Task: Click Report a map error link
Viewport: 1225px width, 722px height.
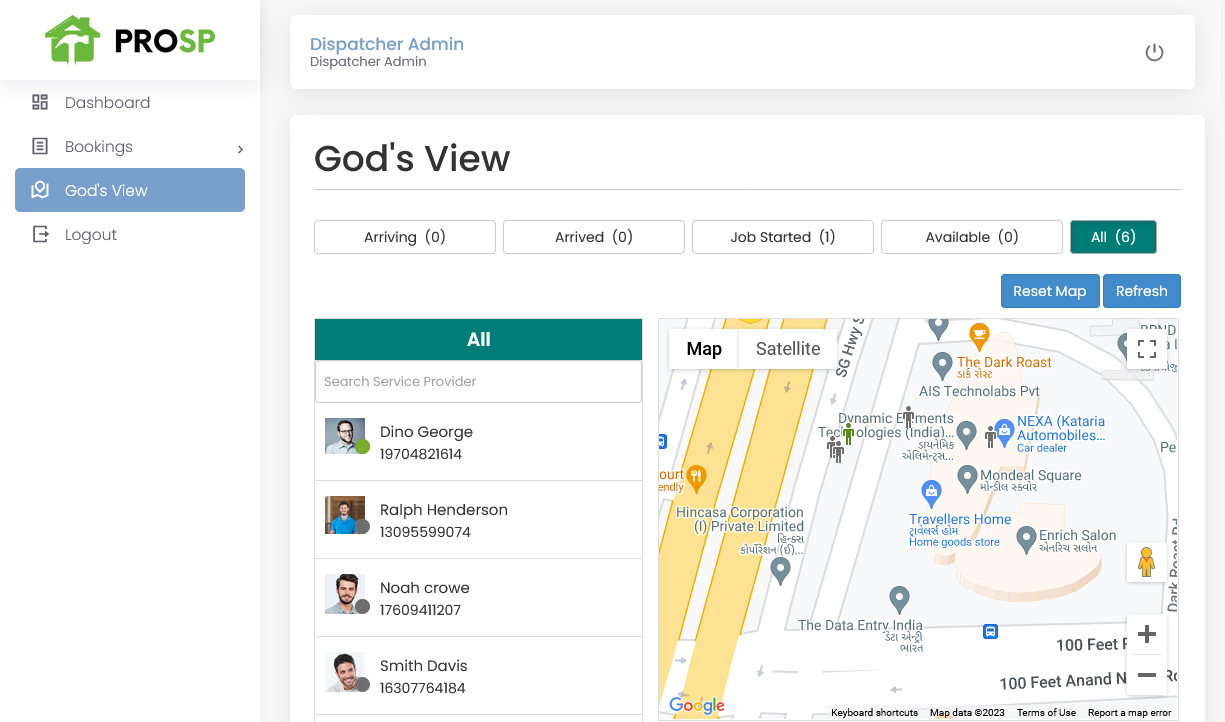Action: [x=1129, y=713]
